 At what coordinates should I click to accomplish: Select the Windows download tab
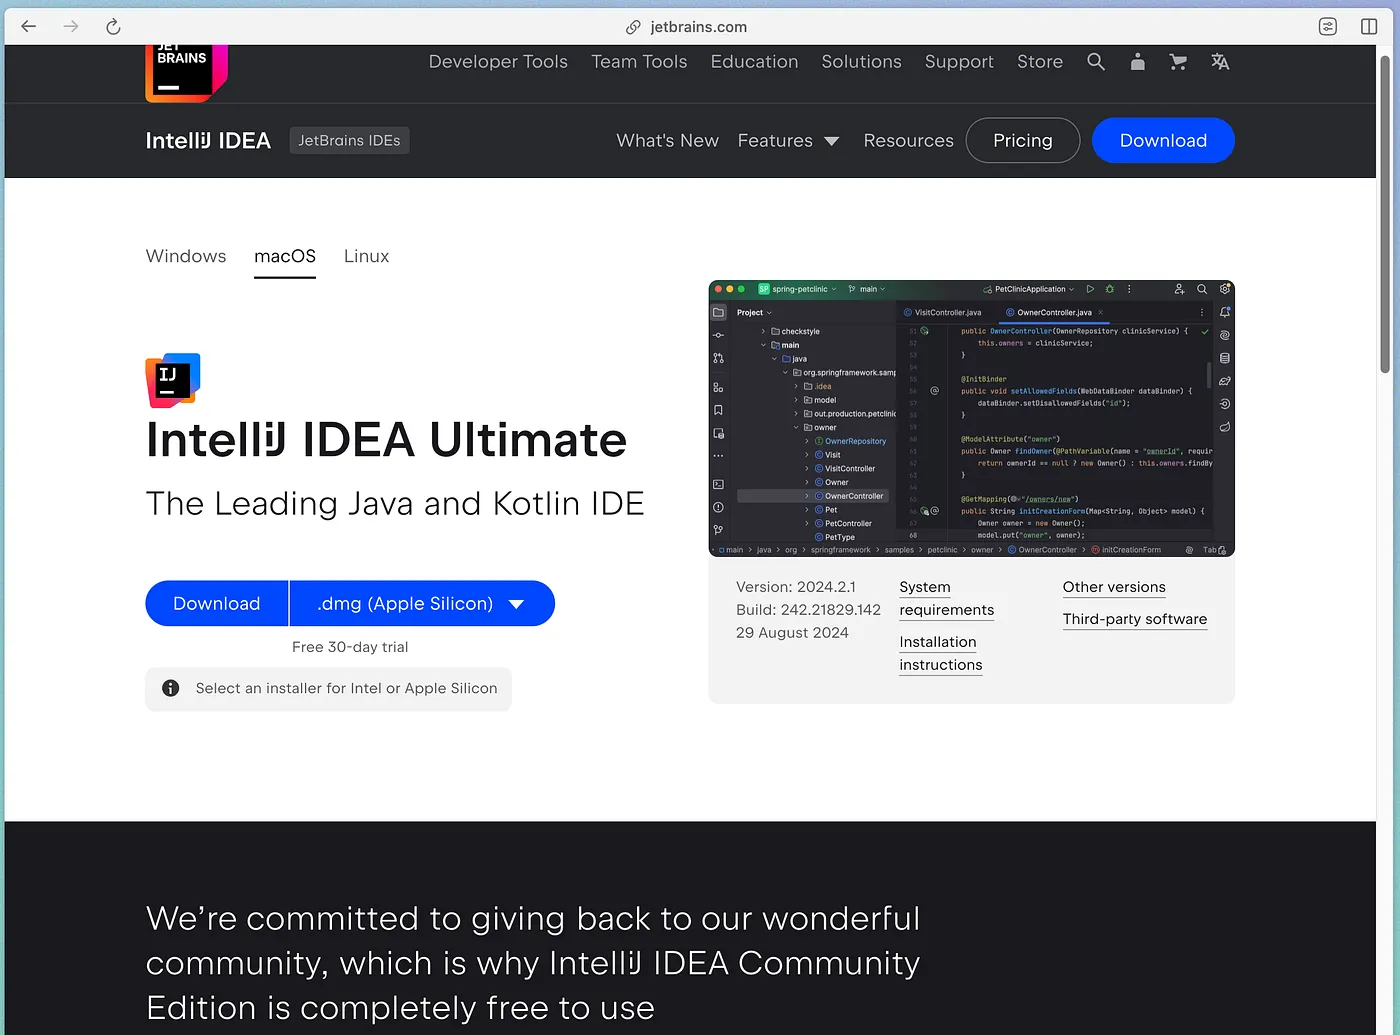(x=186, y=256)
